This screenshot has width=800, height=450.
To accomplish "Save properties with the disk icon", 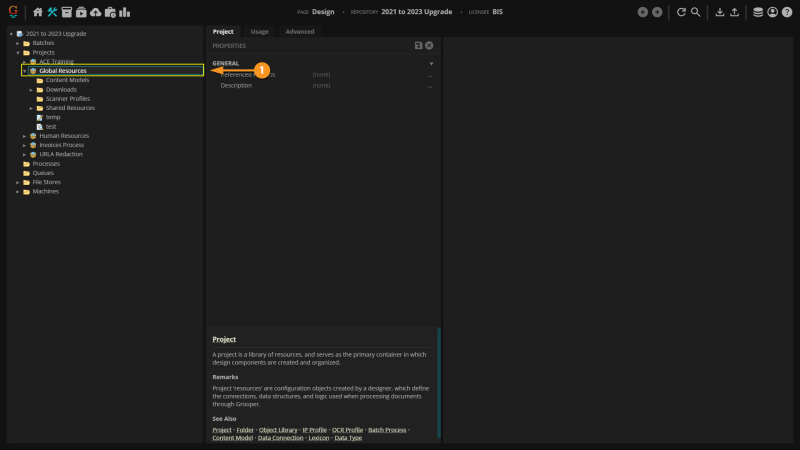I will tap(418, 45).
